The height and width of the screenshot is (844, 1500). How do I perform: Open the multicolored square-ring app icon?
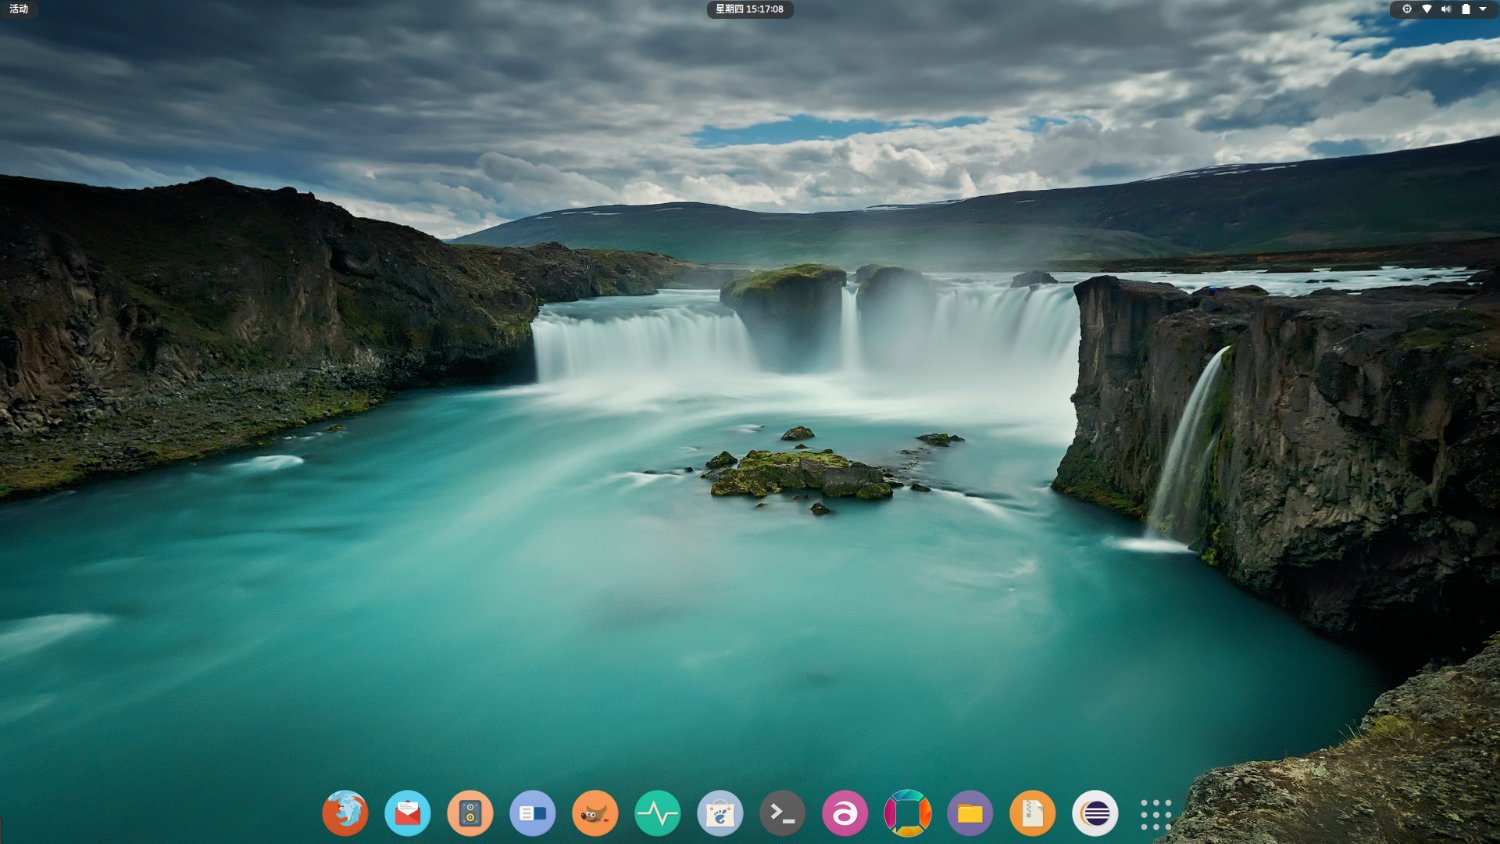pyautogui.click(x=908, y=813)
